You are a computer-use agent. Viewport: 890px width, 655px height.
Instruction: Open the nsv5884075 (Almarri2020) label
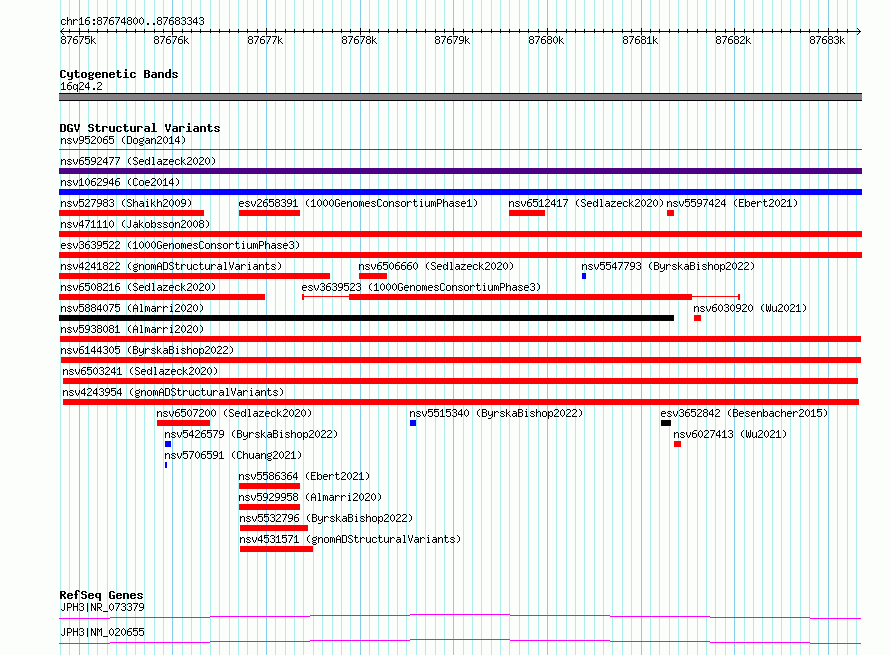(132, 308)
